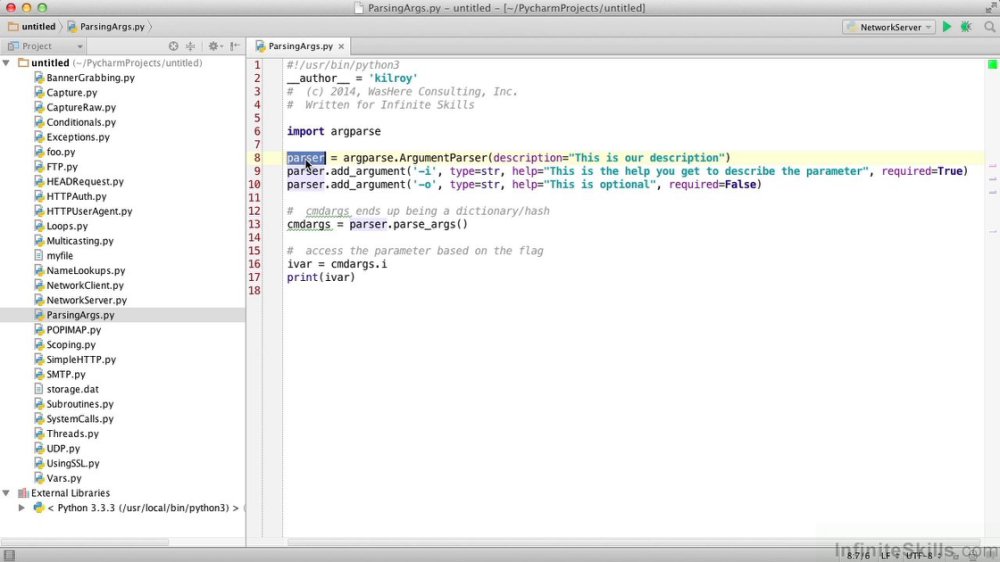
Task: Switch to the ParsingArgs.py editor tab
Action: [300, 46]
